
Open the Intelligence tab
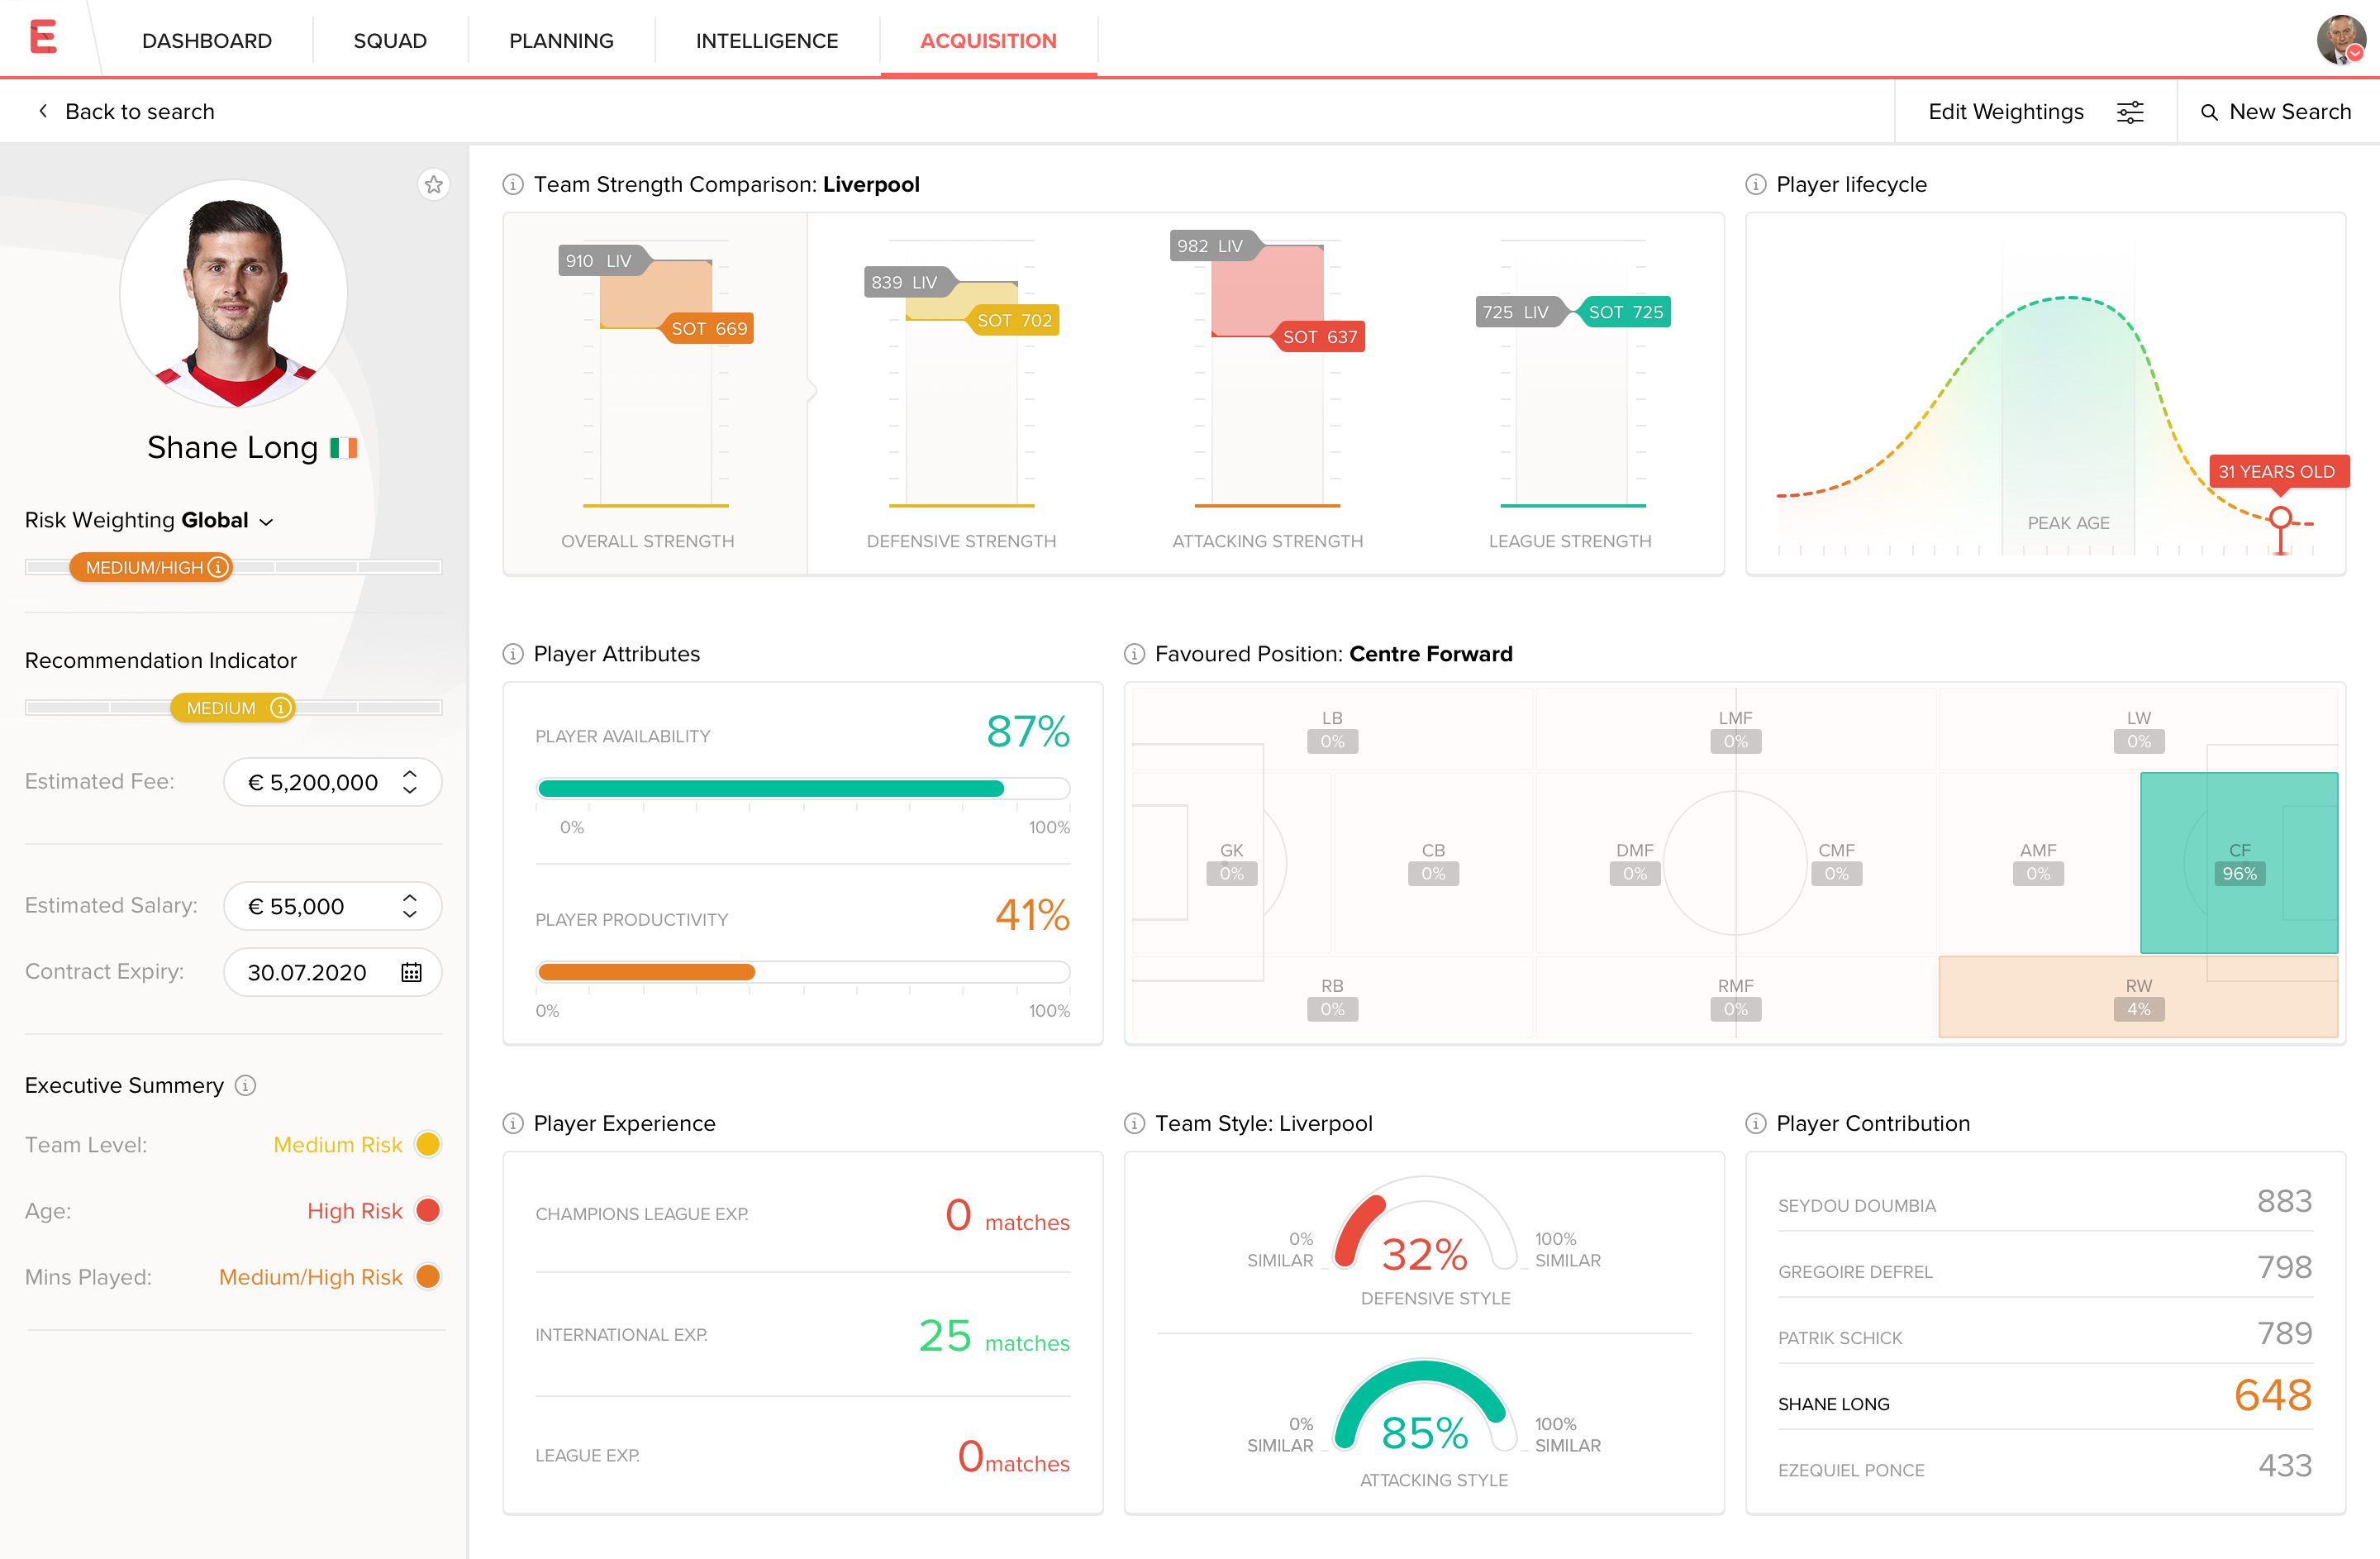767,40
